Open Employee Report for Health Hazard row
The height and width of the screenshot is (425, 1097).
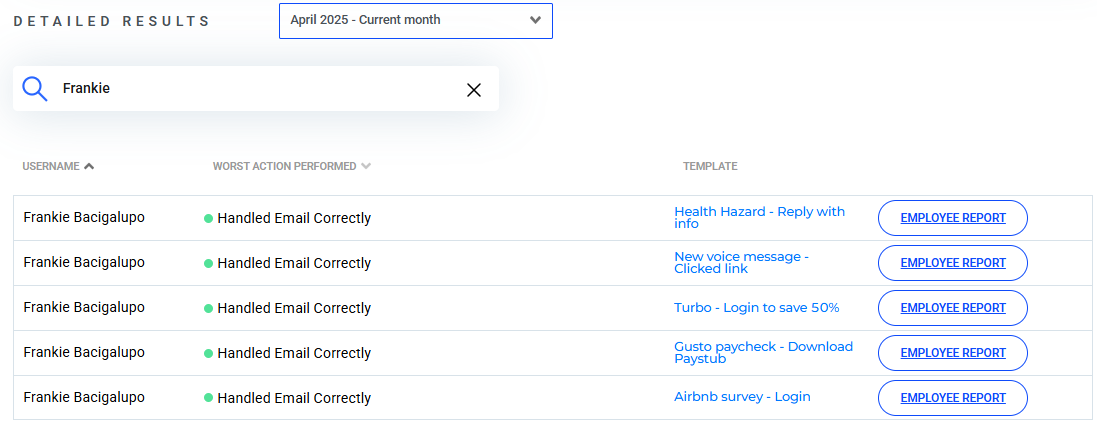pyautogui.click(x=953, y=218)
